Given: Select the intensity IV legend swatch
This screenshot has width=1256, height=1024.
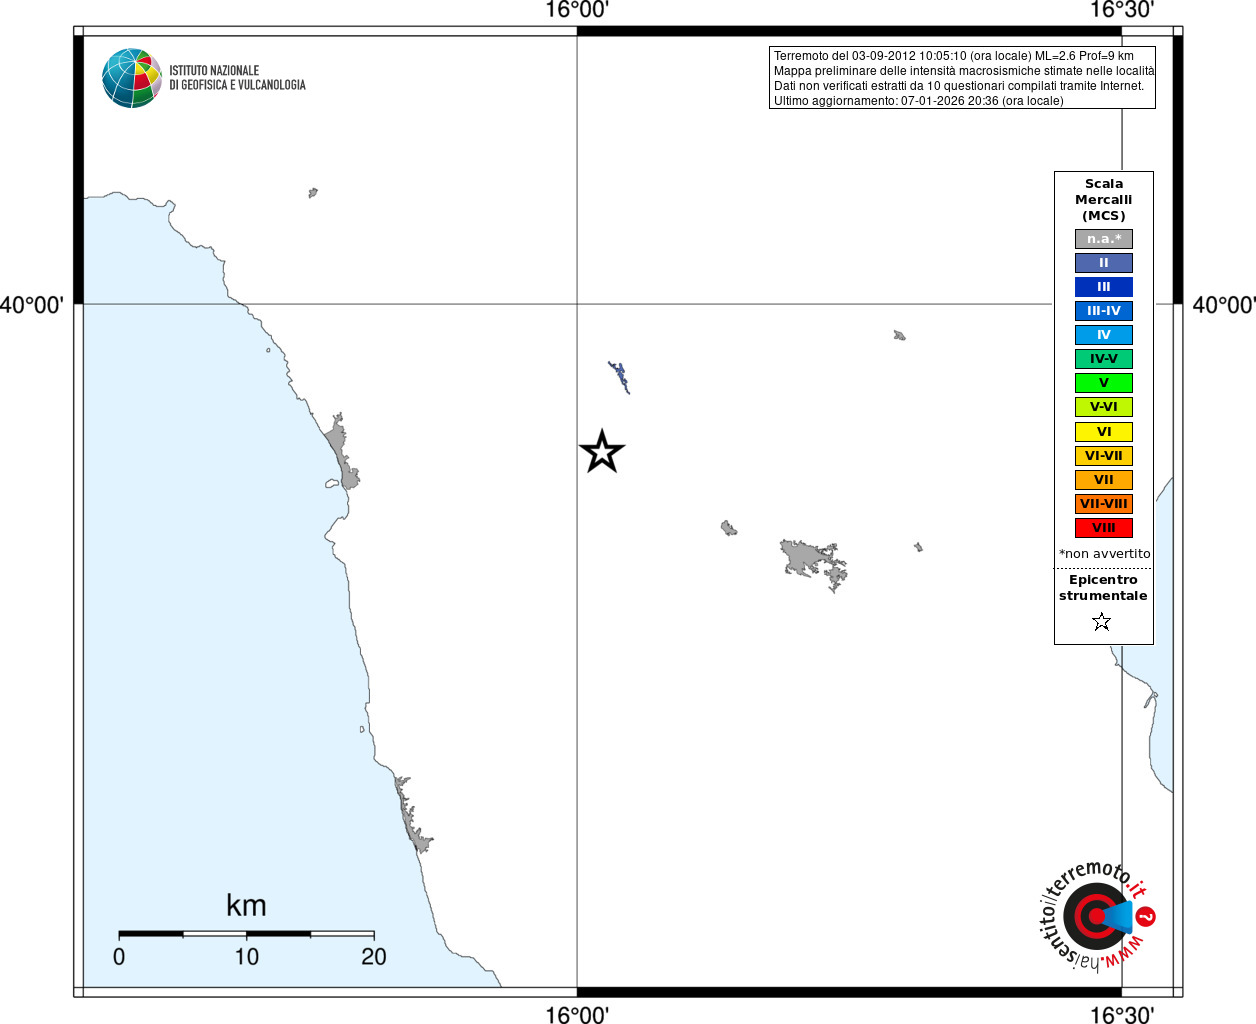Looking at the screenshot, I should point(1104,335).
